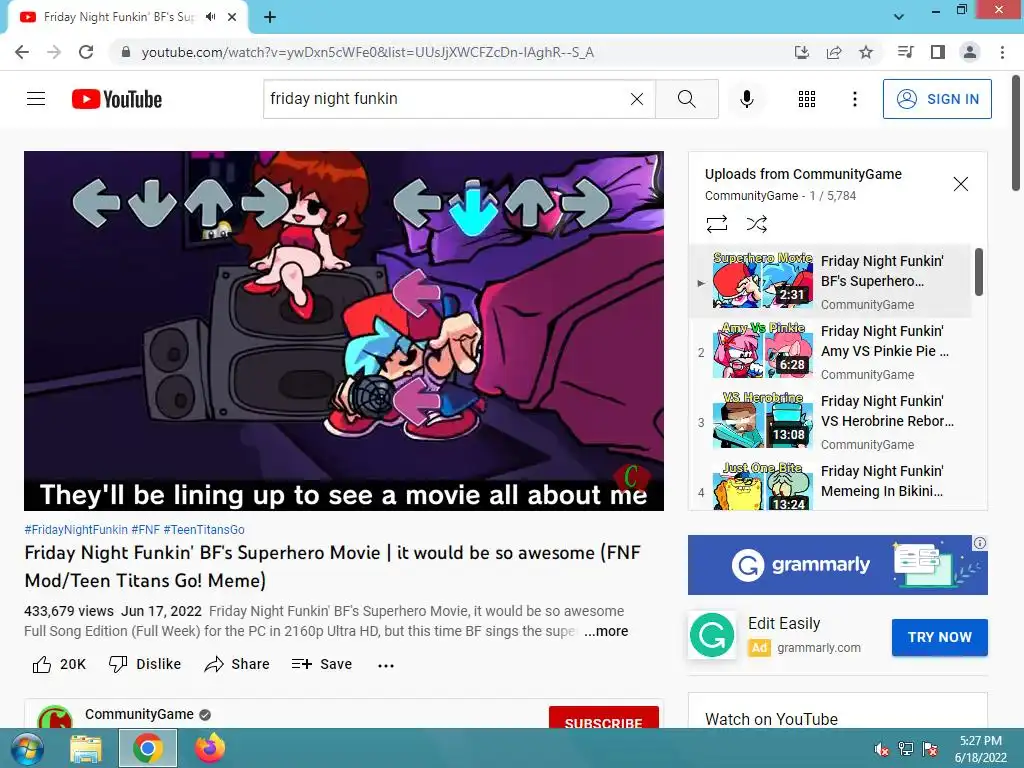Open more actions ellipsis under the video

386,665
